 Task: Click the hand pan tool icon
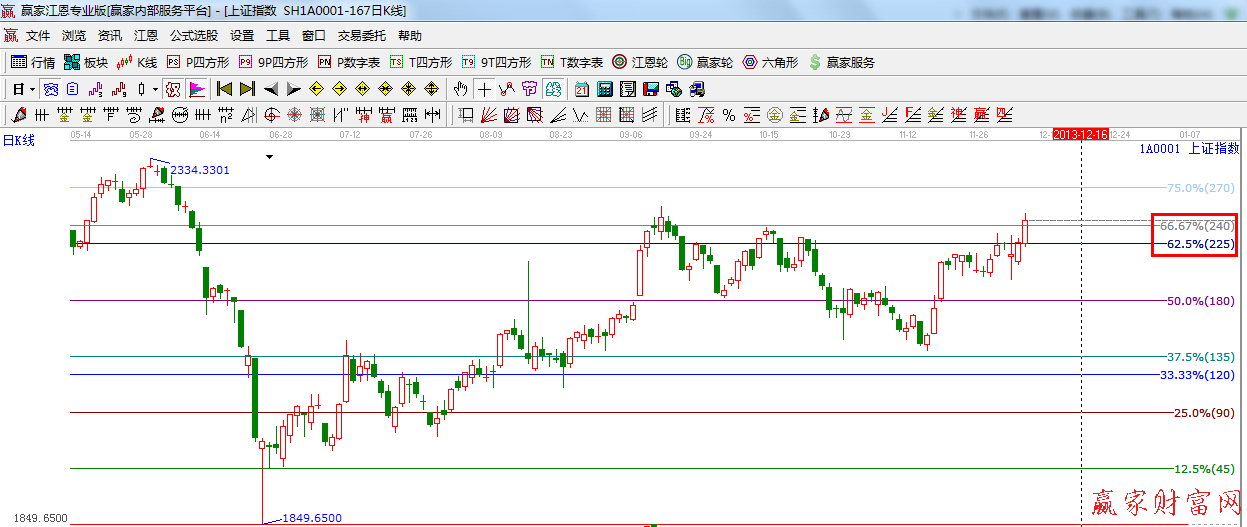(x=461, y=89)
